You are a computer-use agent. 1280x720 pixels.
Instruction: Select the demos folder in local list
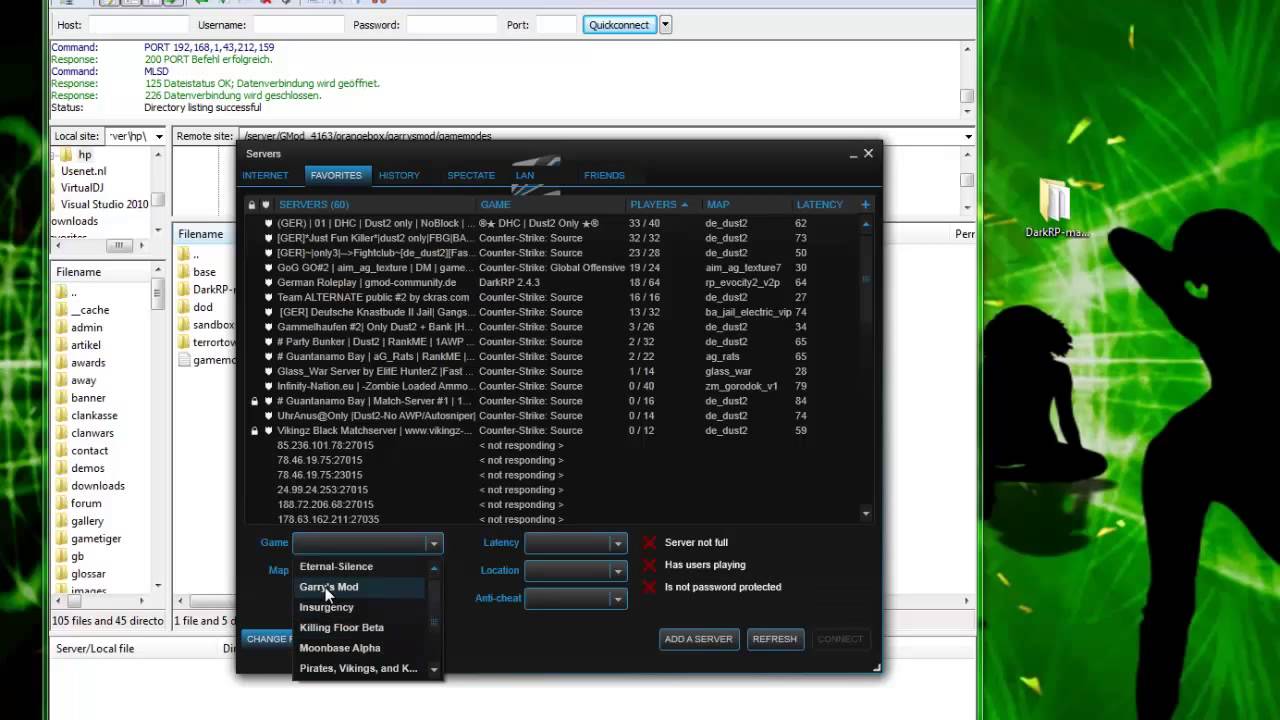[87, 468]
